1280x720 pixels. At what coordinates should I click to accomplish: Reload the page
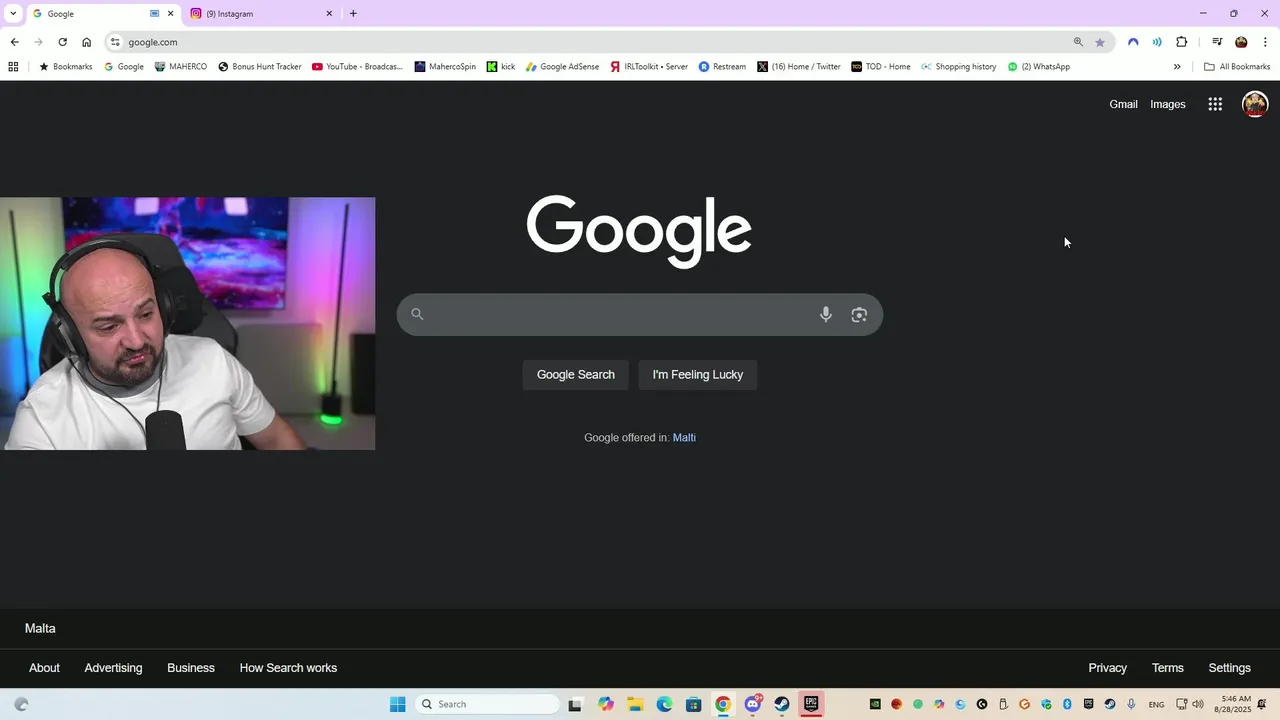pos(62,42)
